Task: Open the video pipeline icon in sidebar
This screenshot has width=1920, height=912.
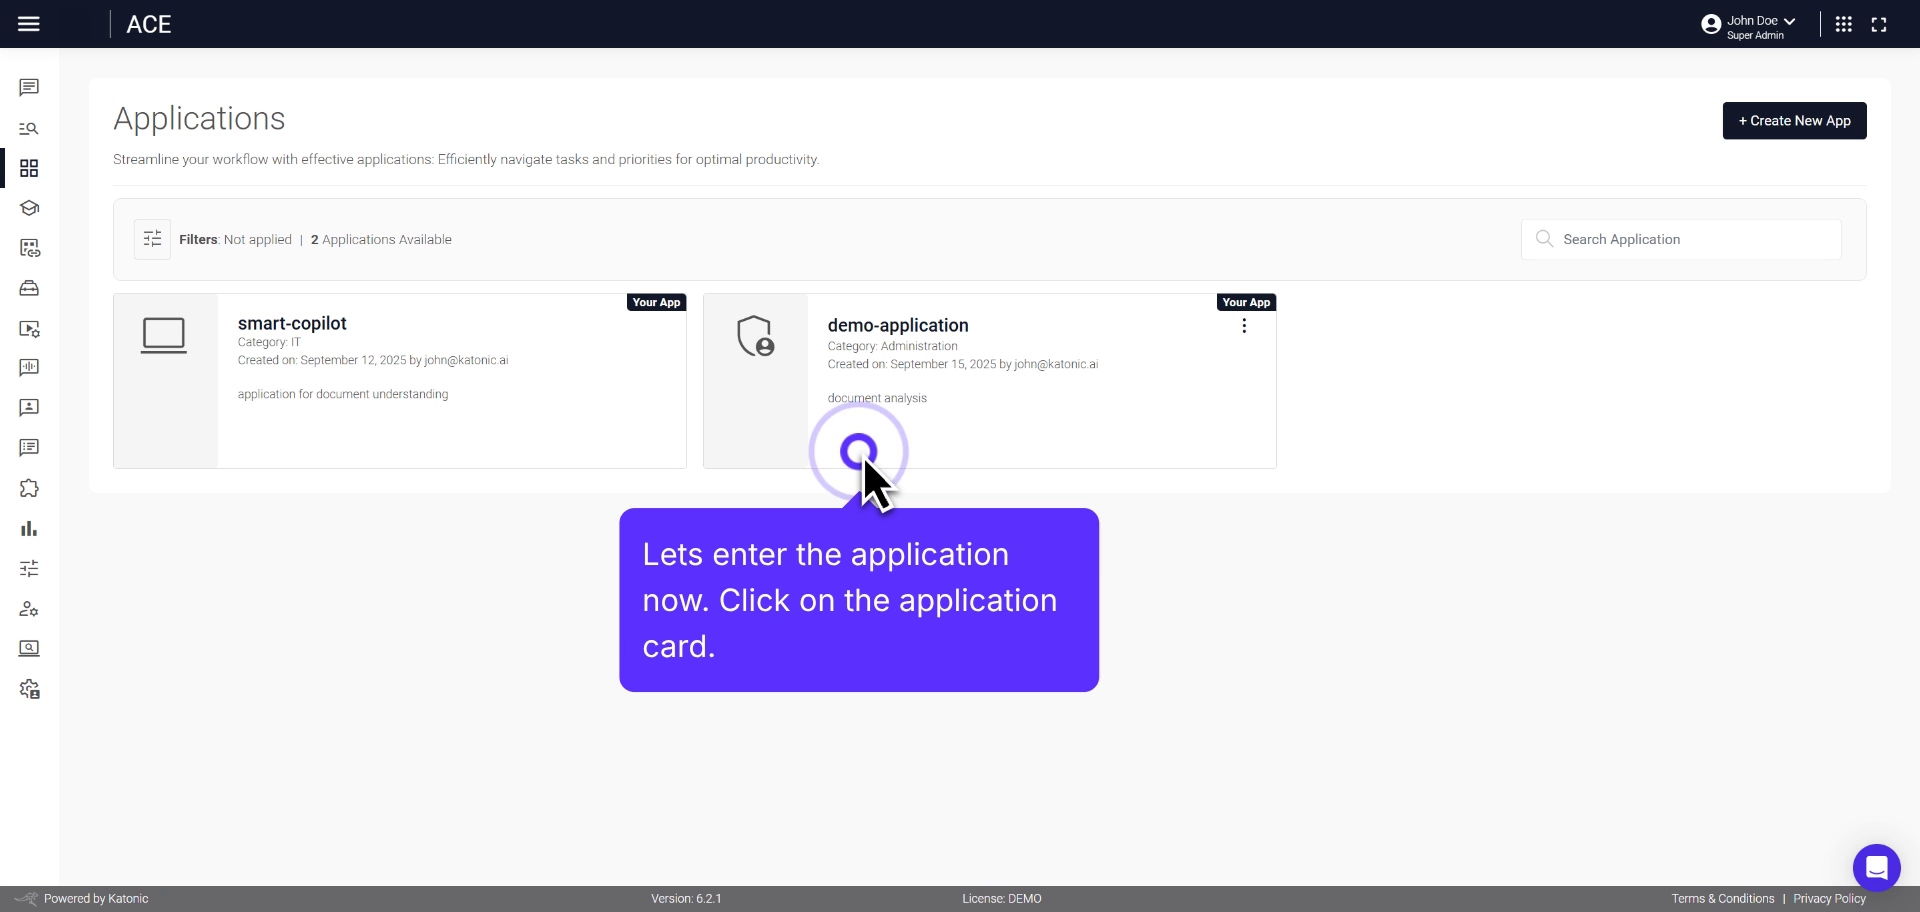Action: coord(29,329)
